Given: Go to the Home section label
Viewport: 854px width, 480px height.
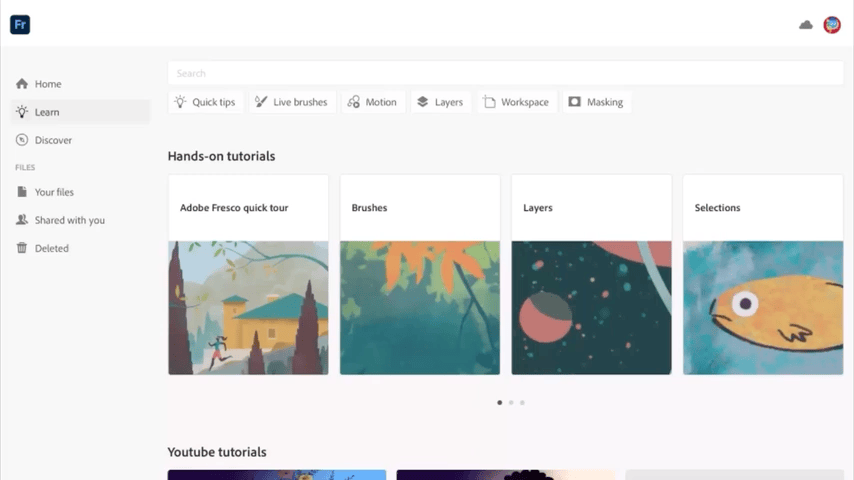Looking at the screenshot, I should [x=48, y=84].
